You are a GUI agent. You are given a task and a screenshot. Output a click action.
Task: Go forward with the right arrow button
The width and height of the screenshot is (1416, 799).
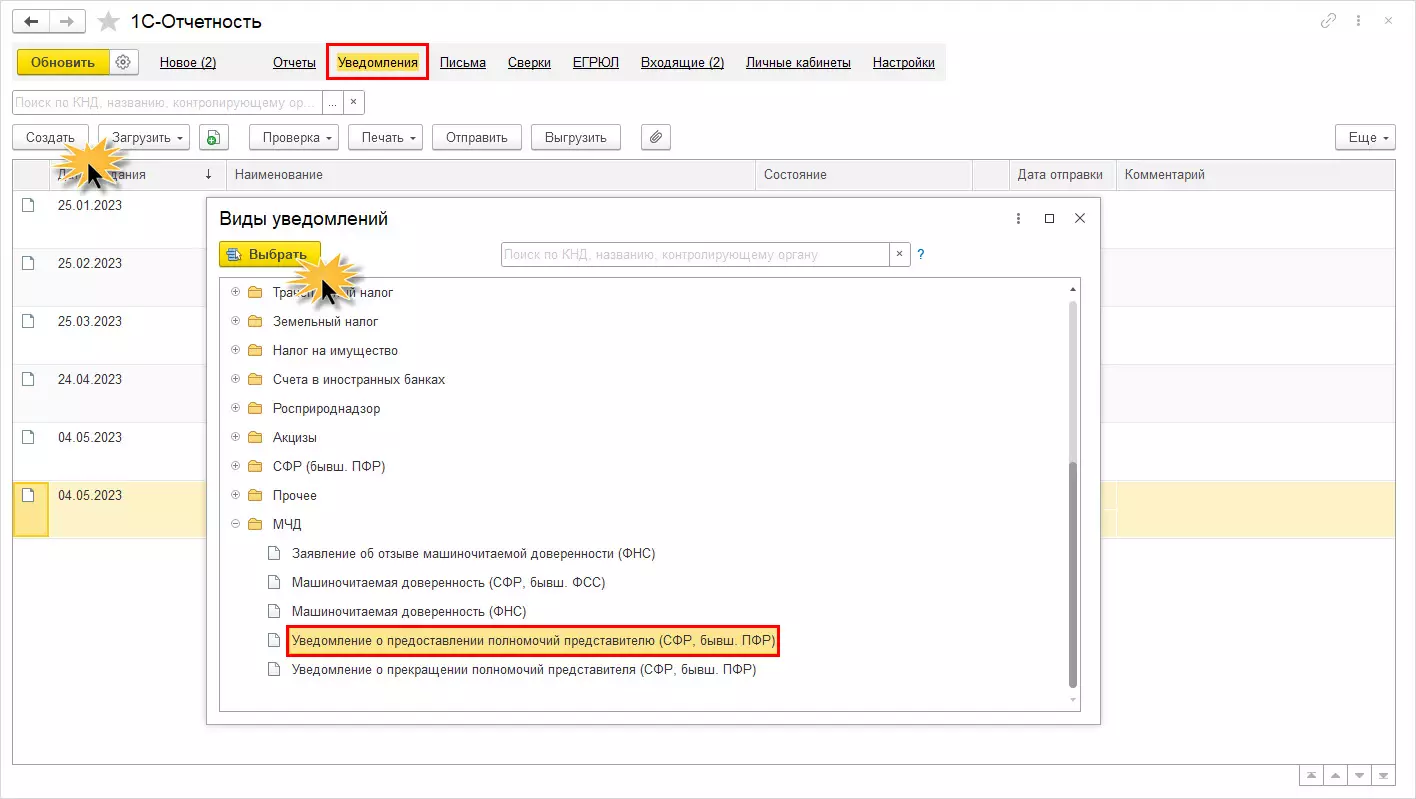point(66,21)
